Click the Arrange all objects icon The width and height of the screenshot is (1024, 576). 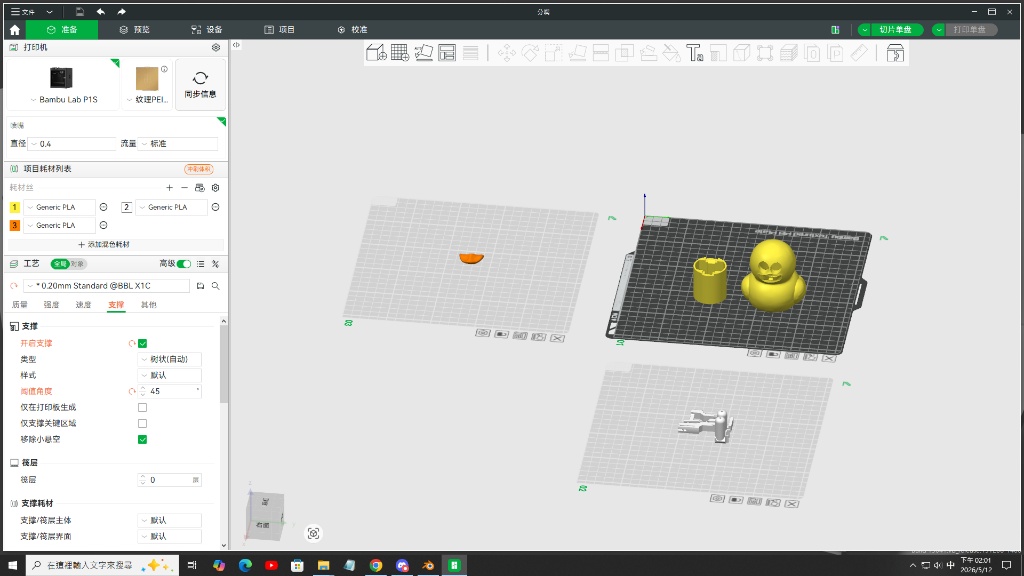(447, 53)
